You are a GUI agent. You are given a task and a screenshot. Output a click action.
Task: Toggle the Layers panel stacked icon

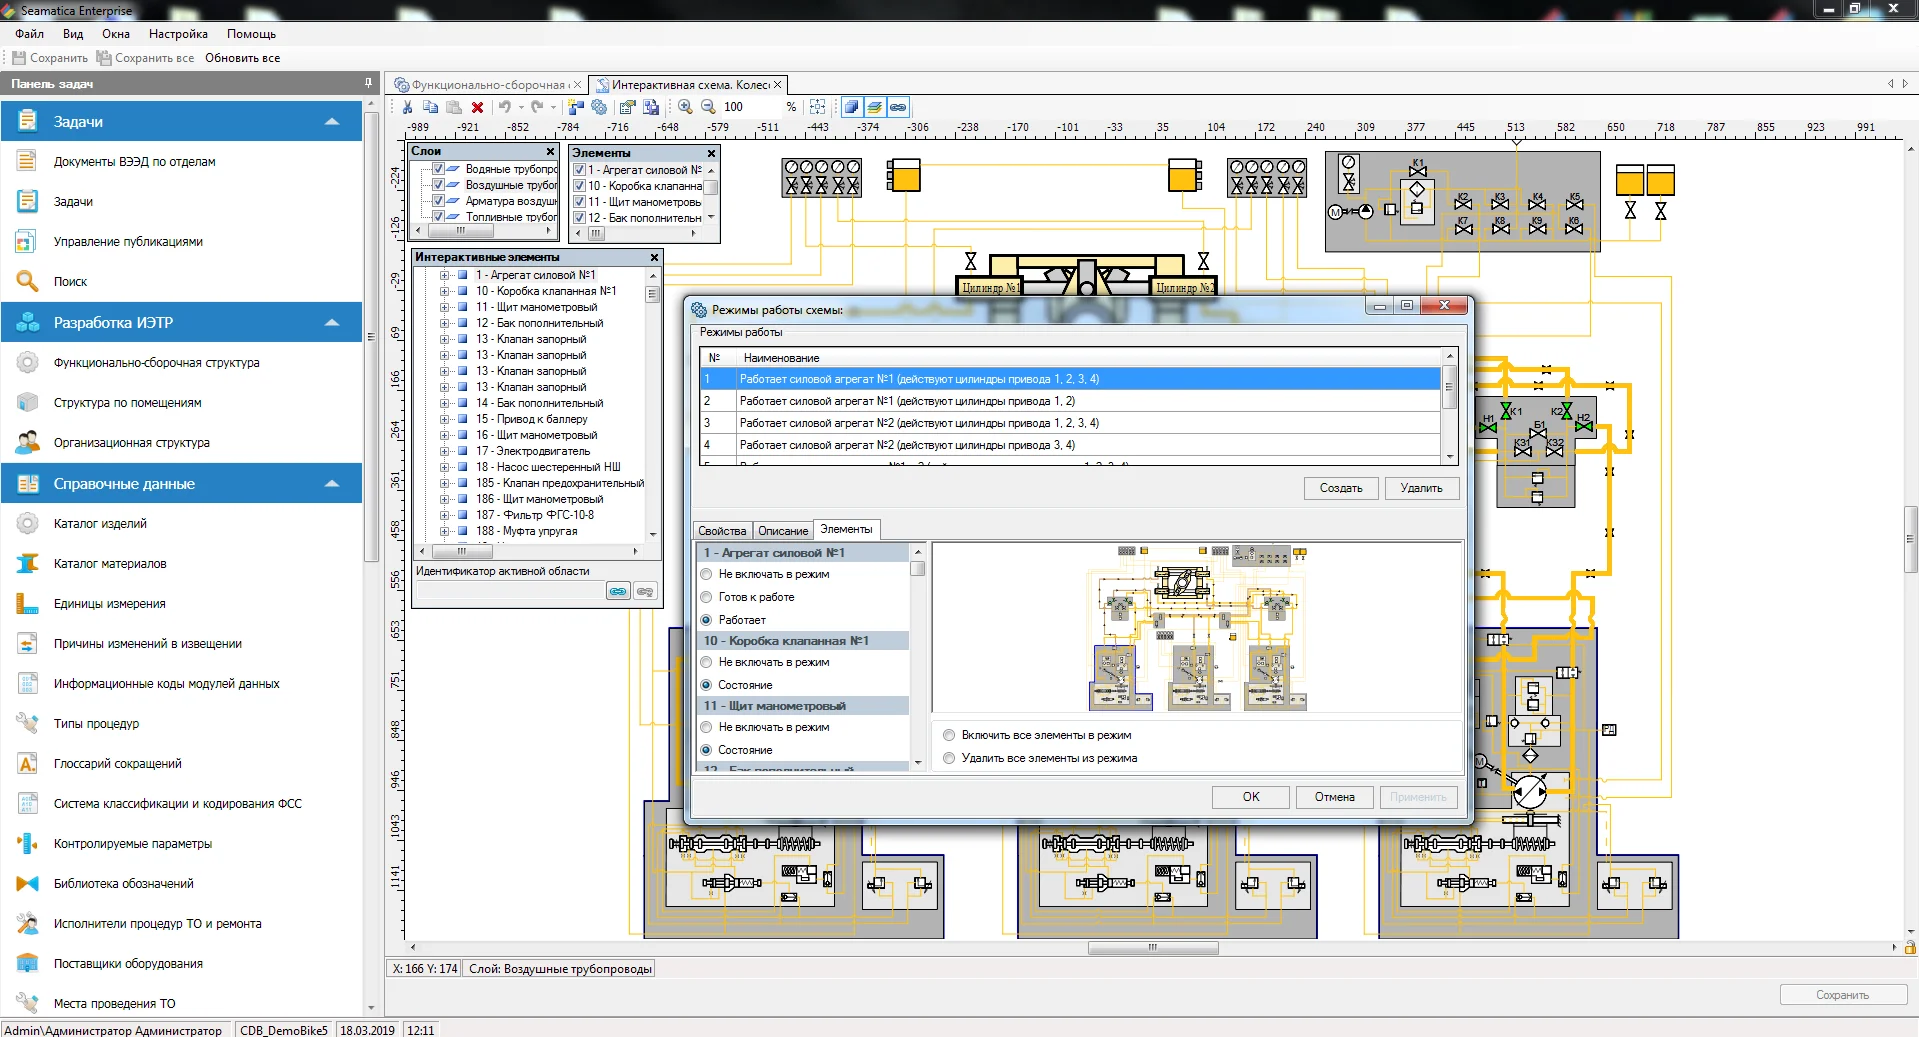click(874, 107)
